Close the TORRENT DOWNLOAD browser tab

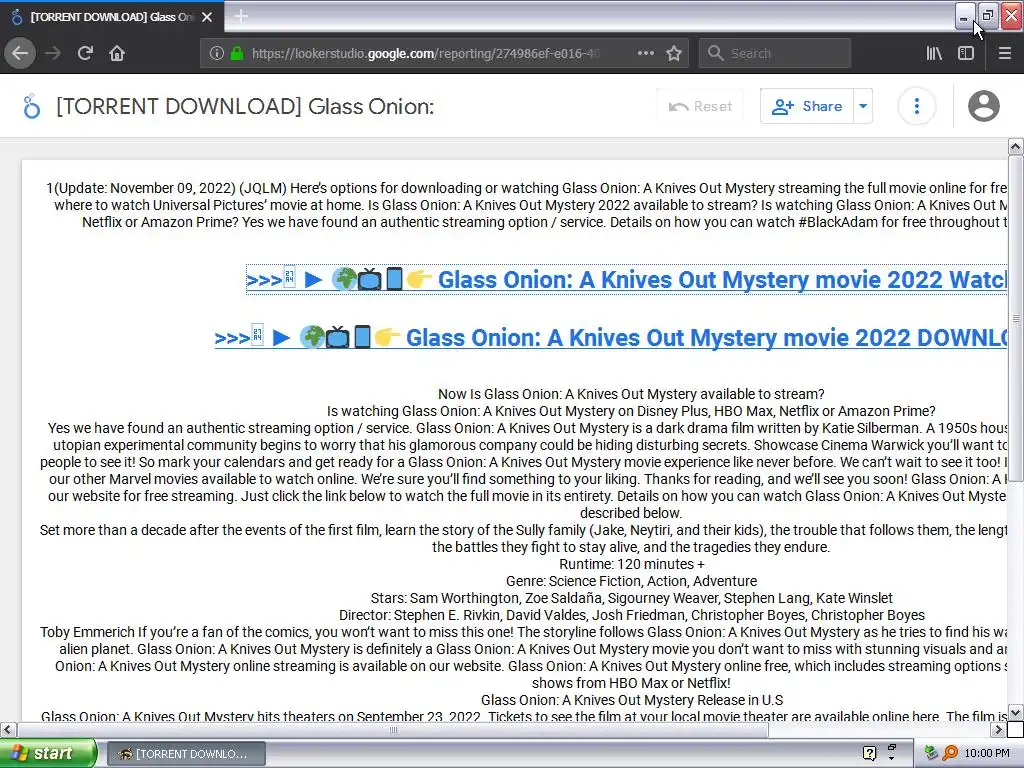pos(207,17)
